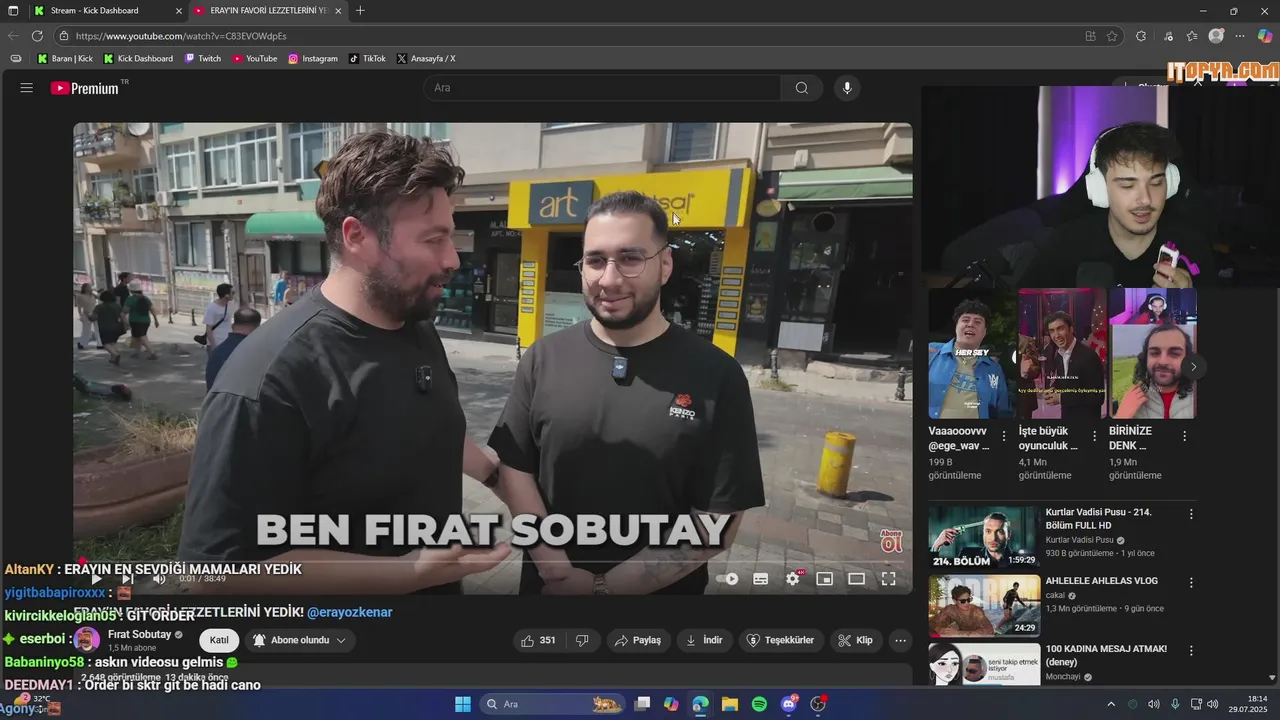The image size is (1280, 720).
Task: Expand the 'Abone olundu' subscription dropdown
Action: click(299, 640)
